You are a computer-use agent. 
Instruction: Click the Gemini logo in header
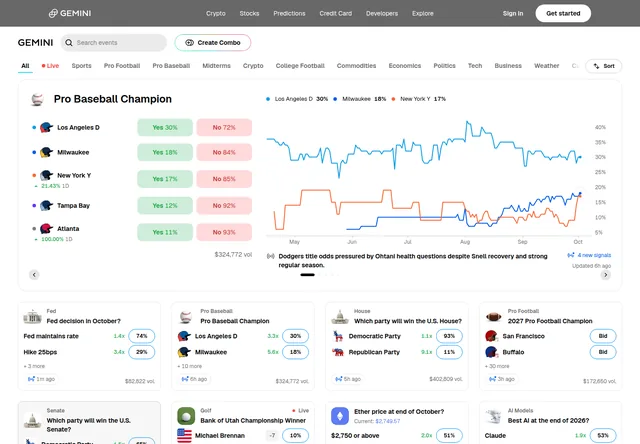click(x=70, y=13)
